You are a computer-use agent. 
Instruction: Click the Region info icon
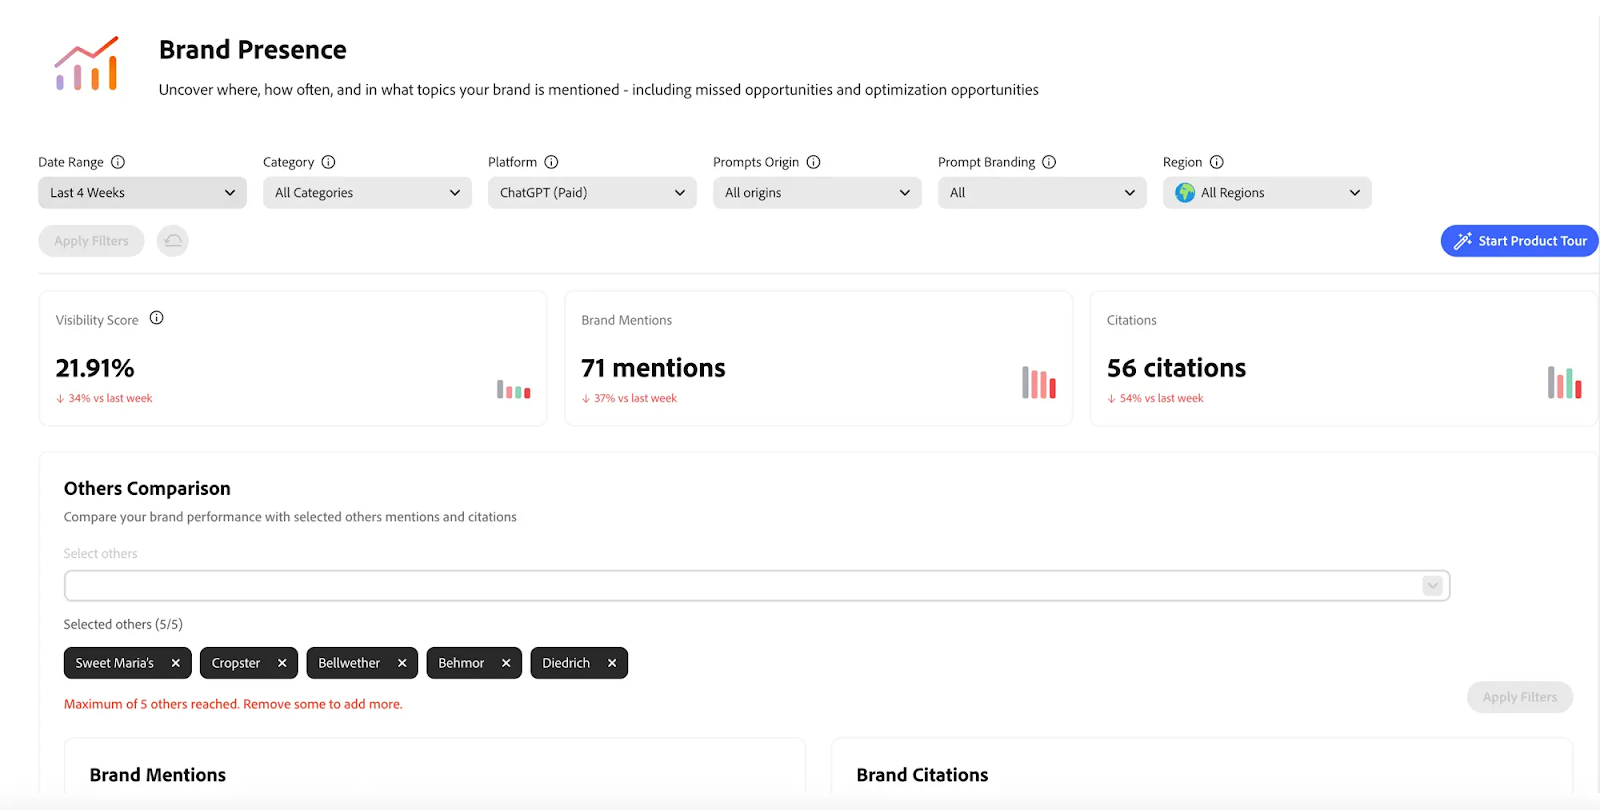(x=1216, y=162)
